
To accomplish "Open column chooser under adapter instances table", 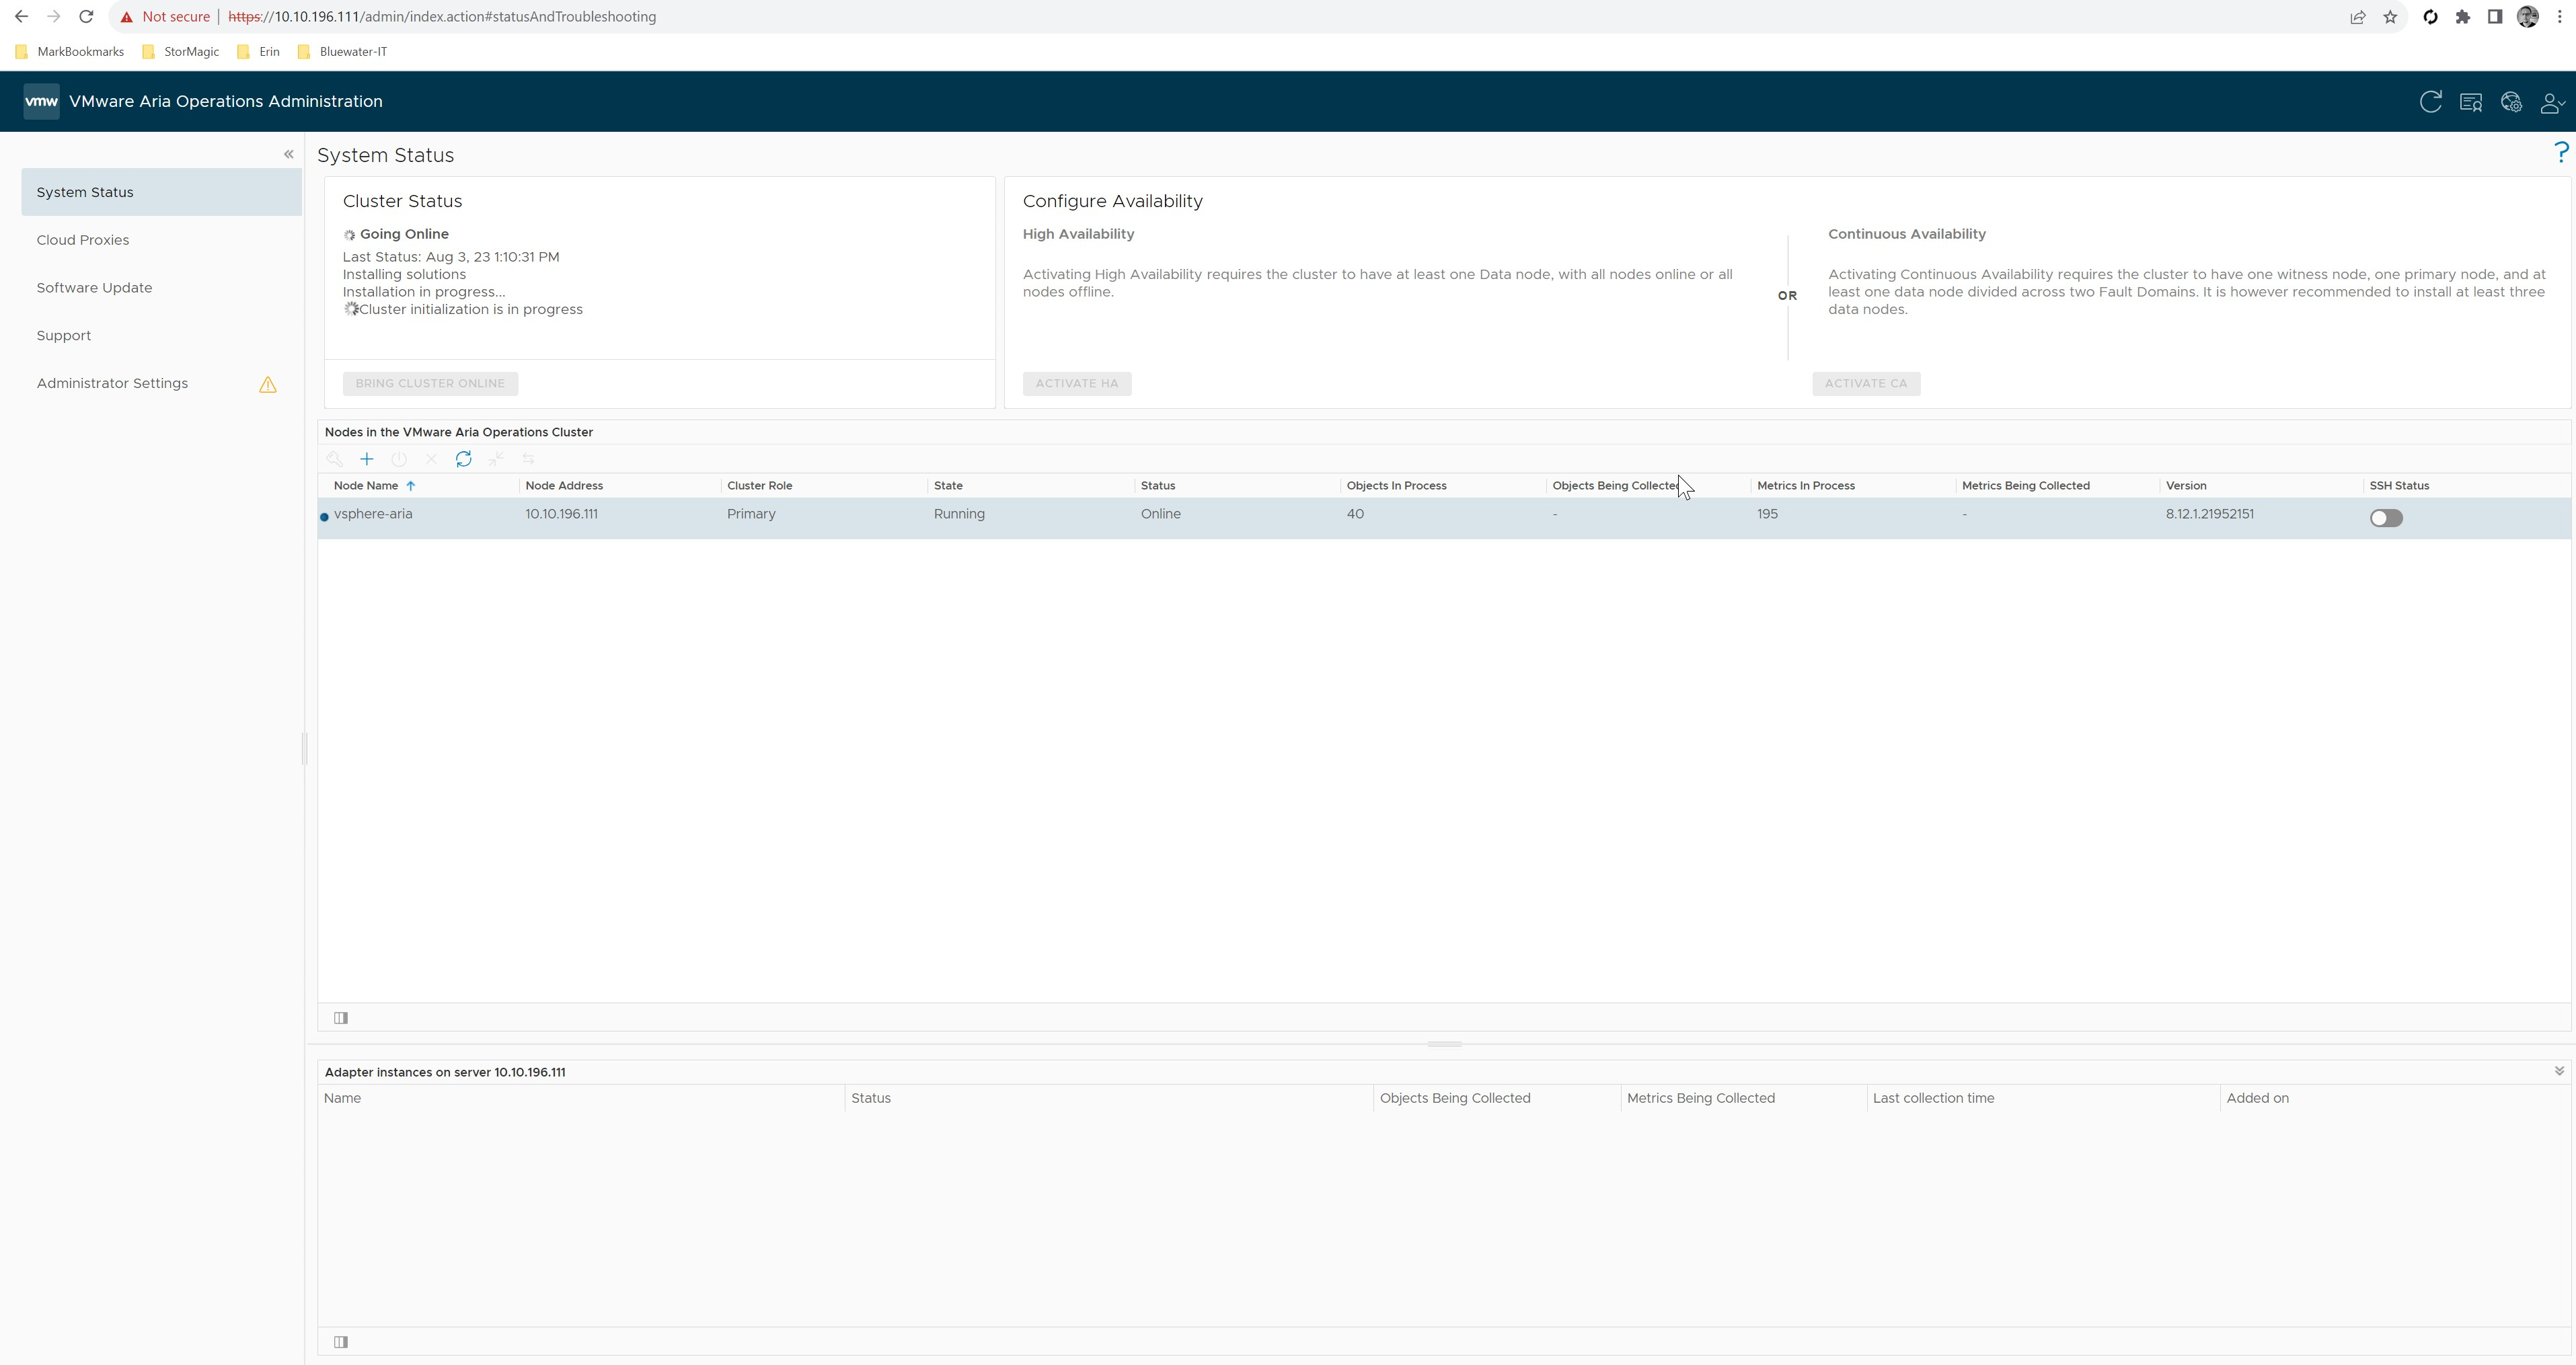I will [341, 1342].
